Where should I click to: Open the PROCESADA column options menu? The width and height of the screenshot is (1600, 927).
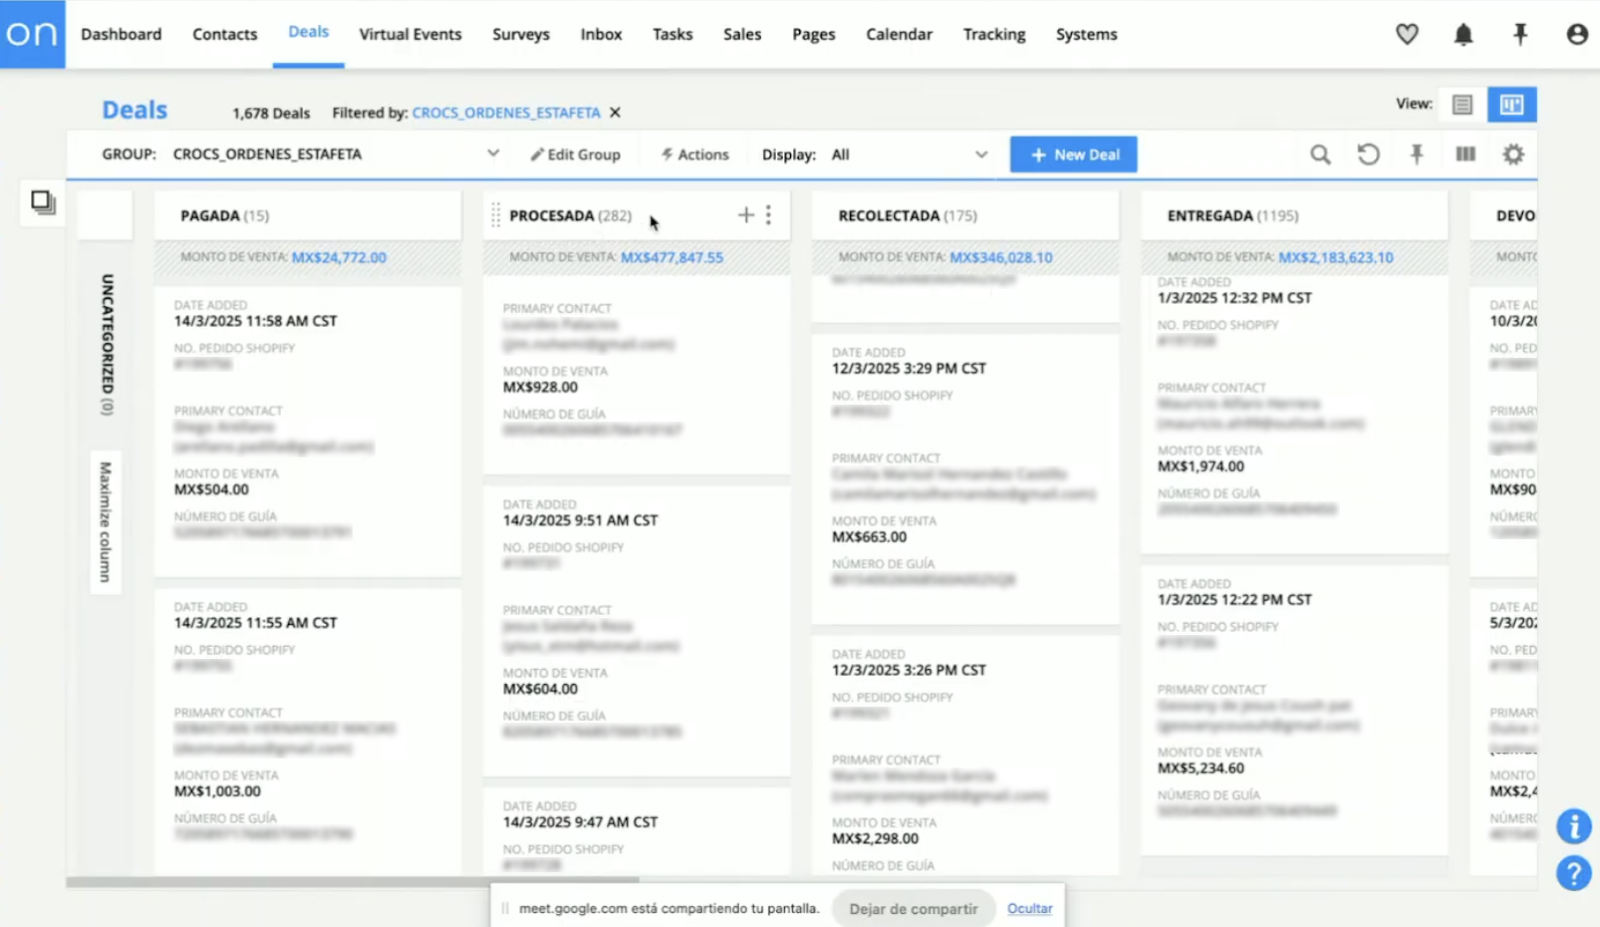point(768,214)
